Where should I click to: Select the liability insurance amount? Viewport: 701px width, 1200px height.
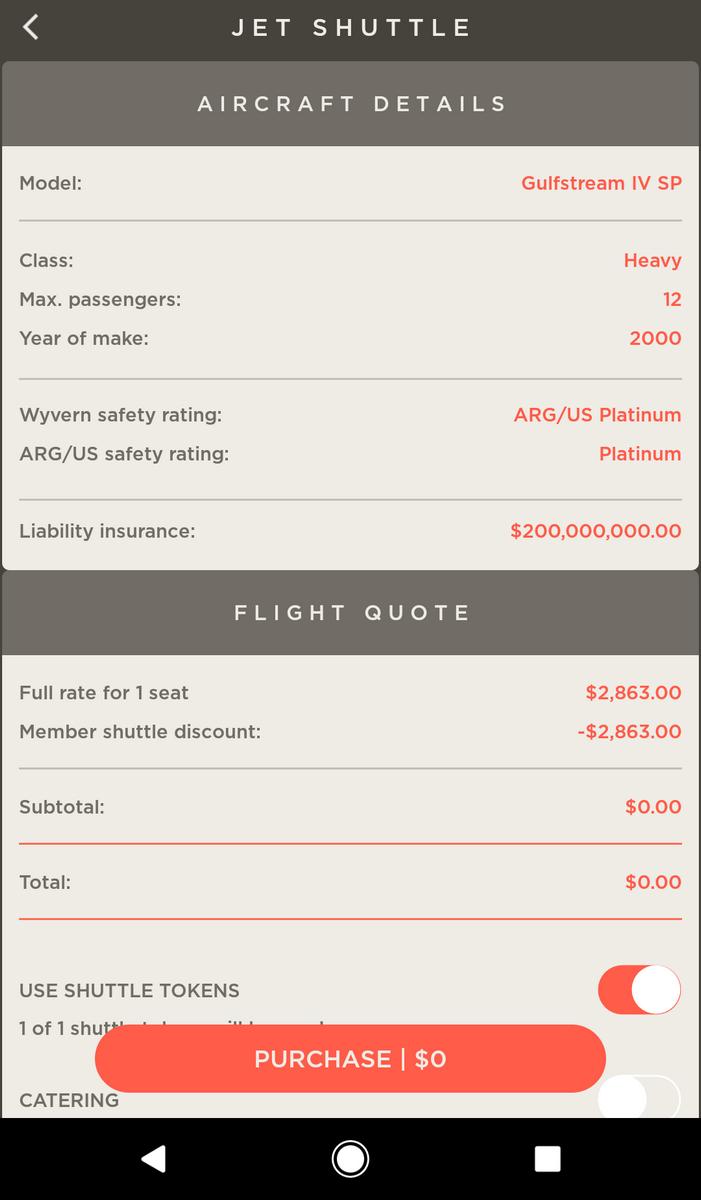(x=594, y=531)
